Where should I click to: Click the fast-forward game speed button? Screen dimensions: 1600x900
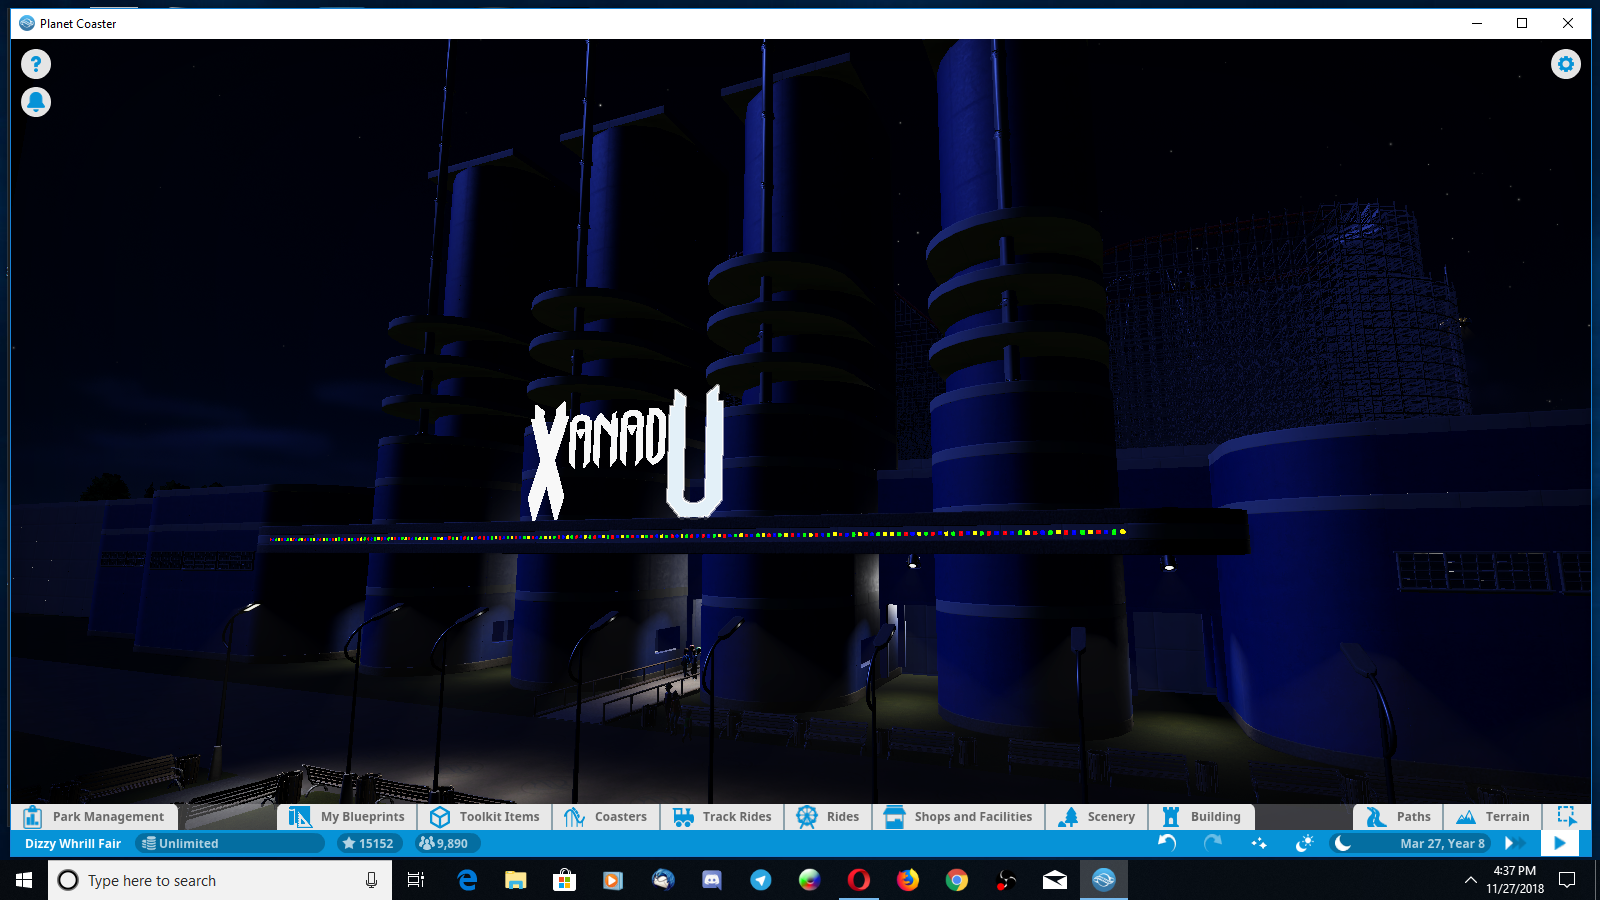click(x=1514, y=843)
